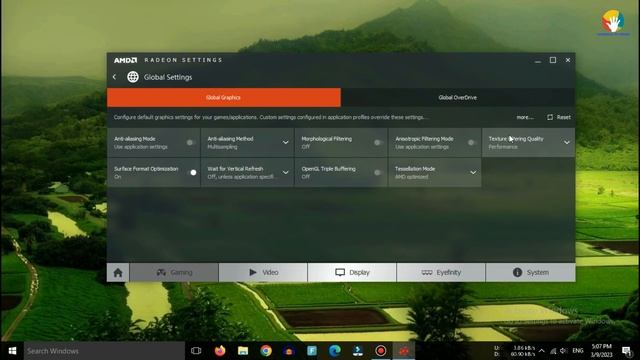Expand the Texture Filtering Quality dropdown
The height and width of the screenshot is (360, 640).
567,142
